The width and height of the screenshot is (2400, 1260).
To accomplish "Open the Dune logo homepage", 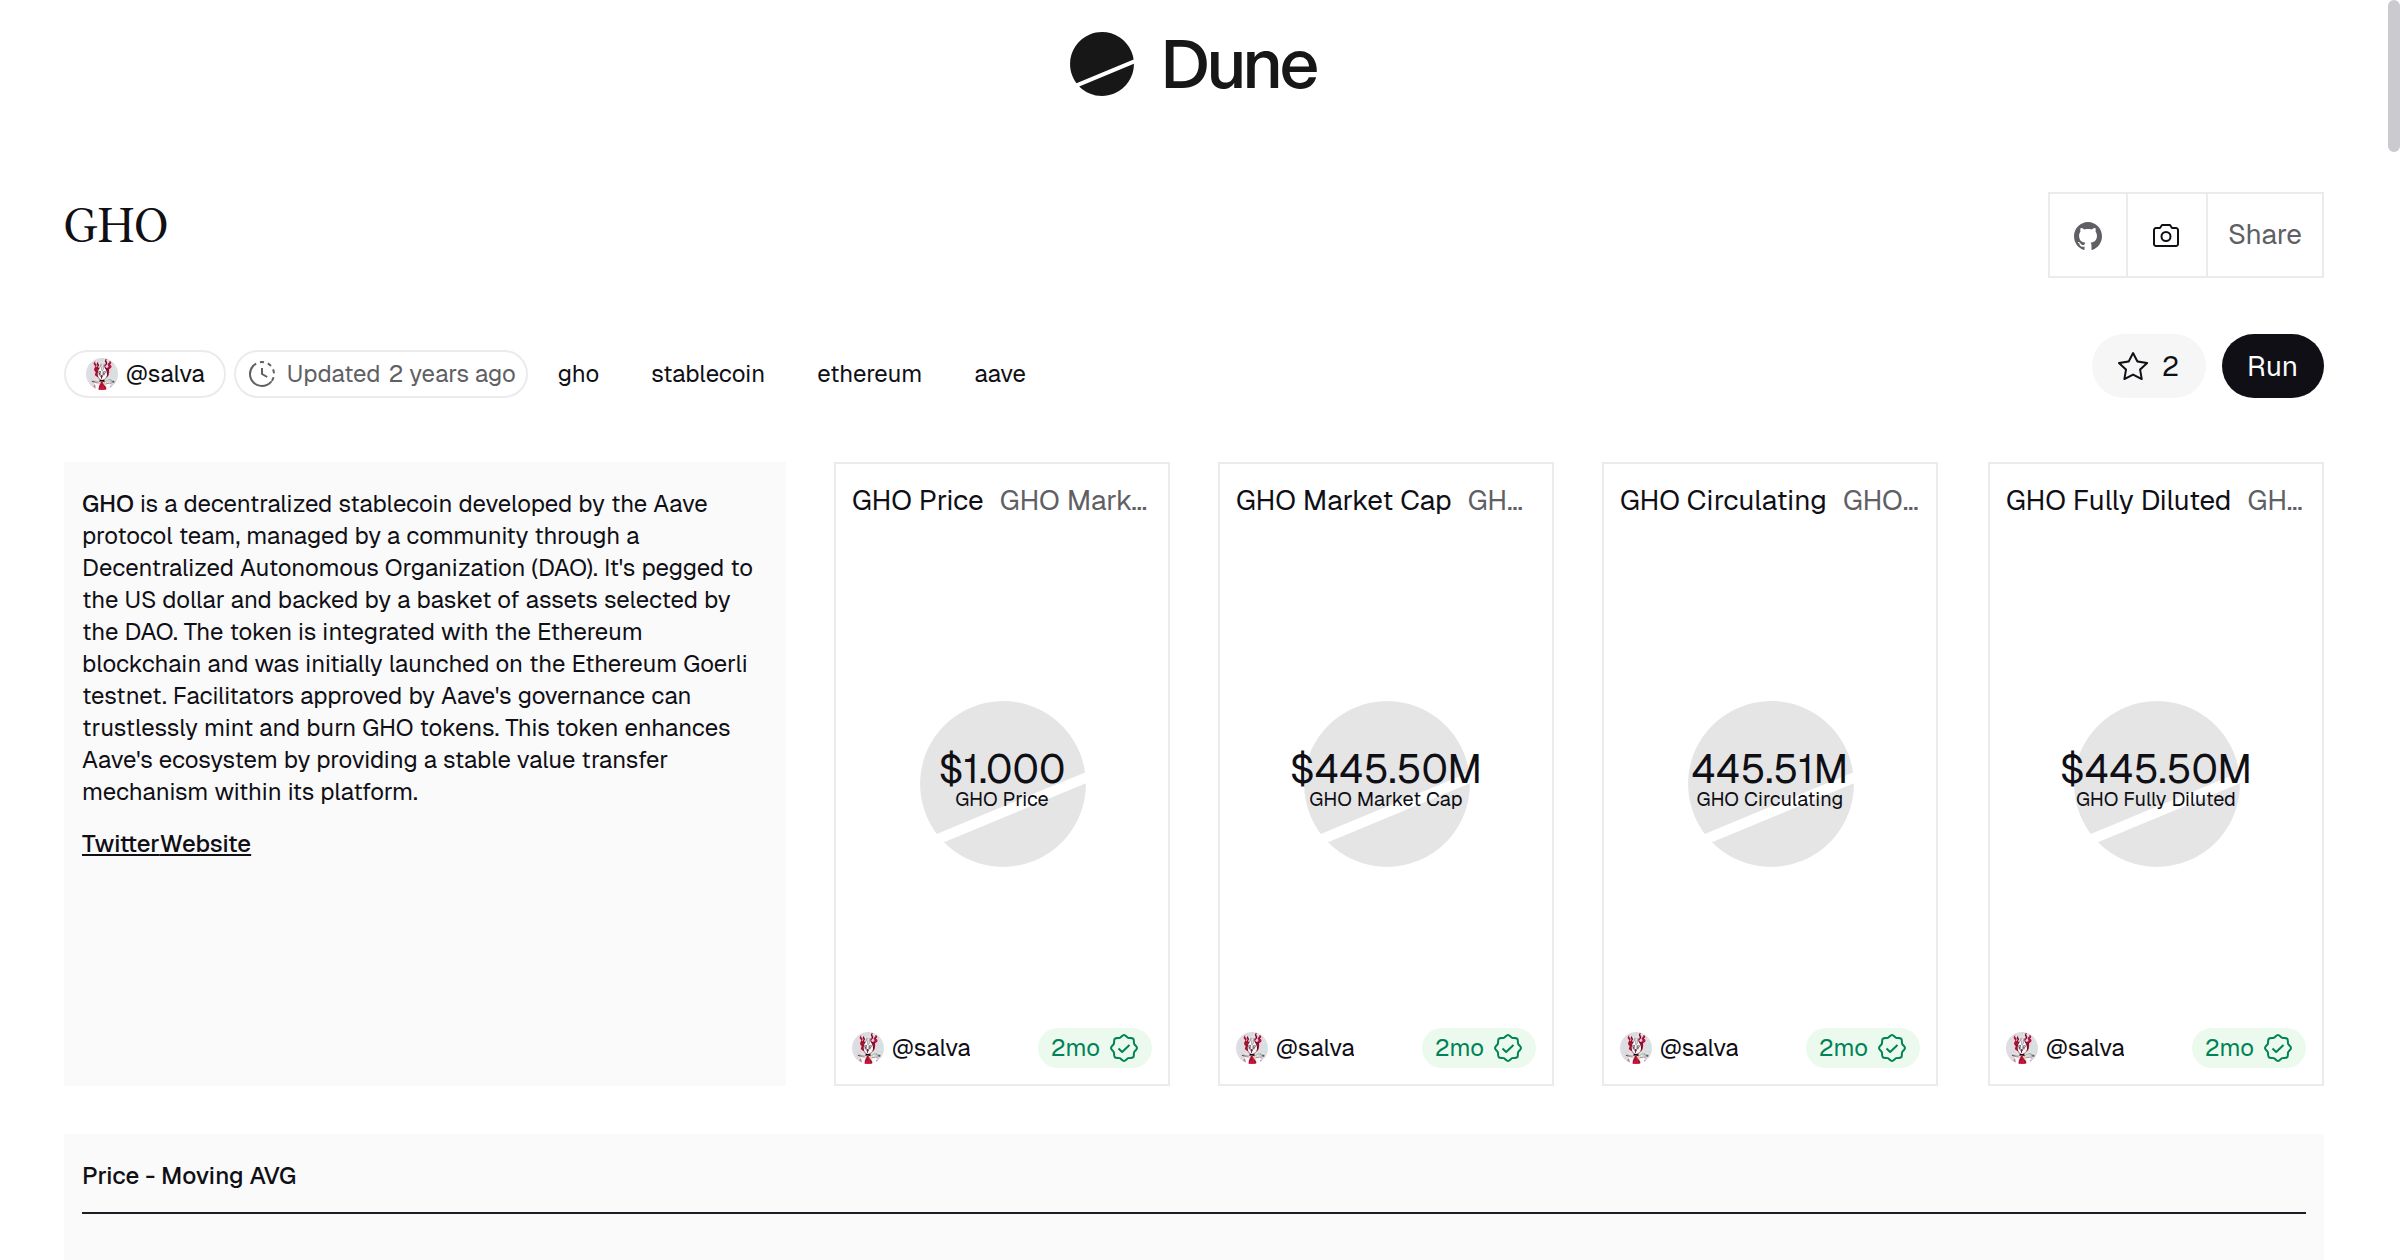I will point(1194,65).
